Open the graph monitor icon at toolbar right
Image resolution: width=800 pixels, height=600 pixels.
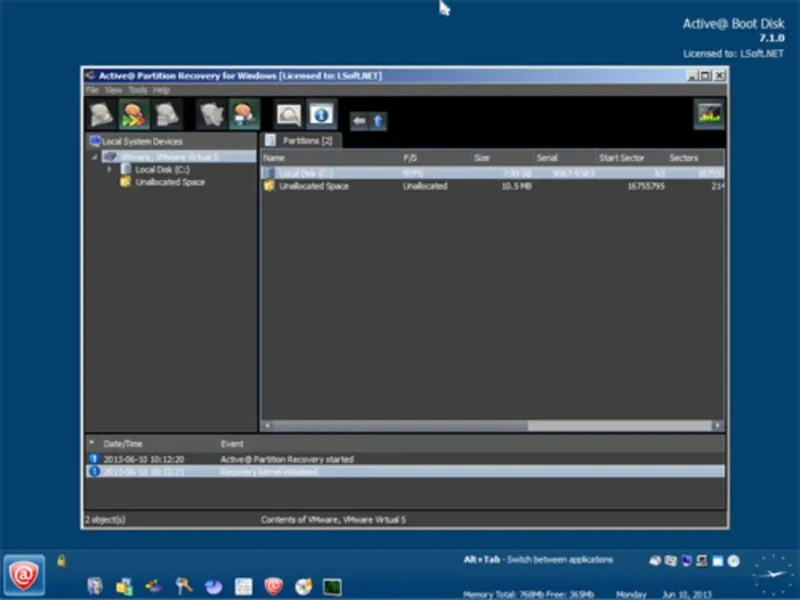tap(710, 114)
